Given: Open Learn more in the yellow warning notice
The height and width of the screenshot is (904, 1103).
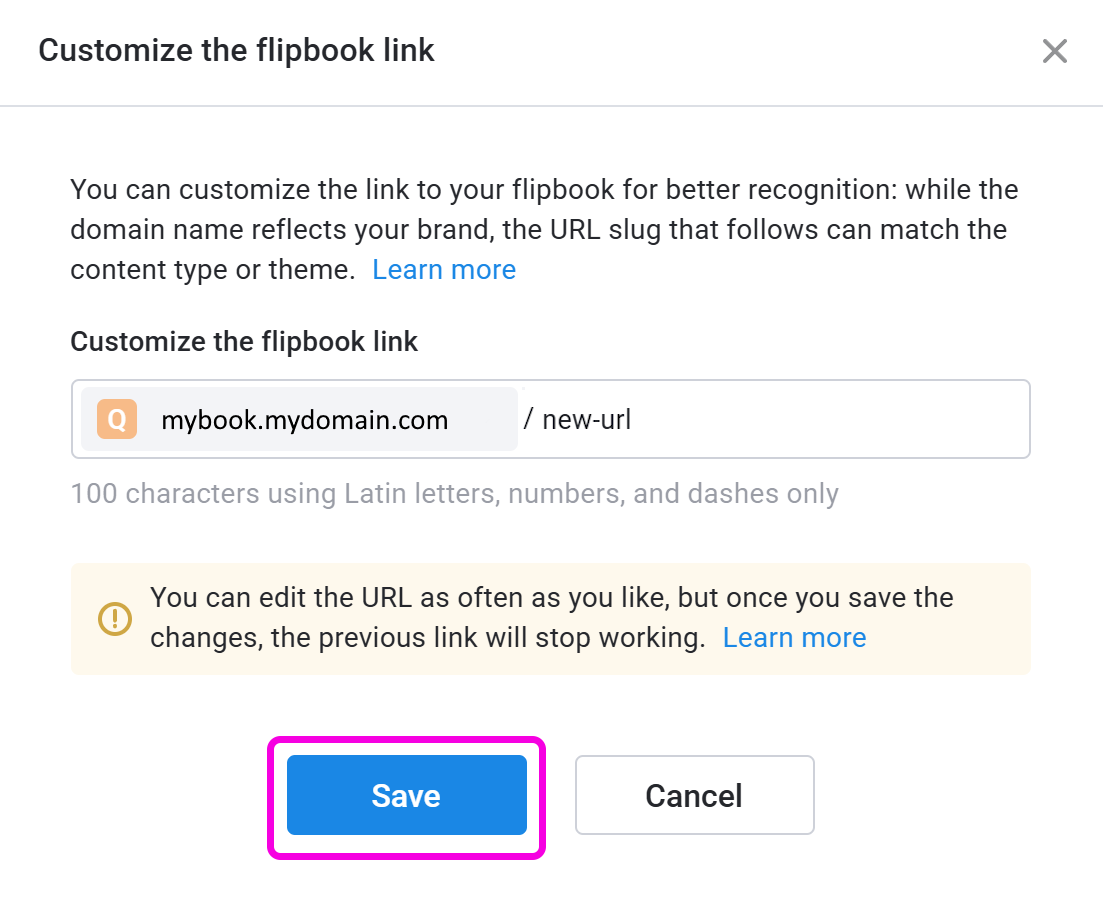Looking at the screenshot, I should pyautogui.click(x=794, y=638).
